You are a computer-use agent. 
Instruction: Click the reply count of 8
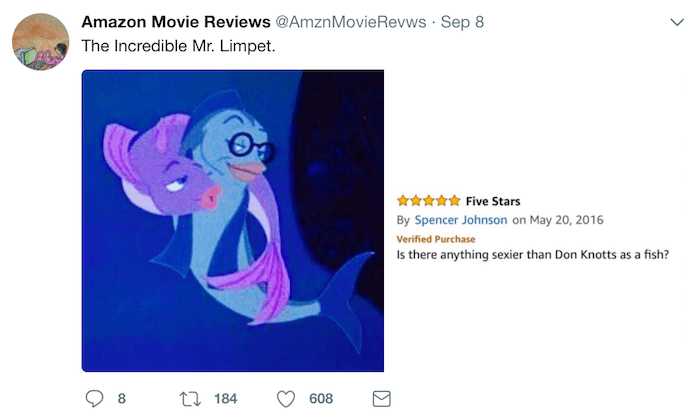(x=122, y=398)
